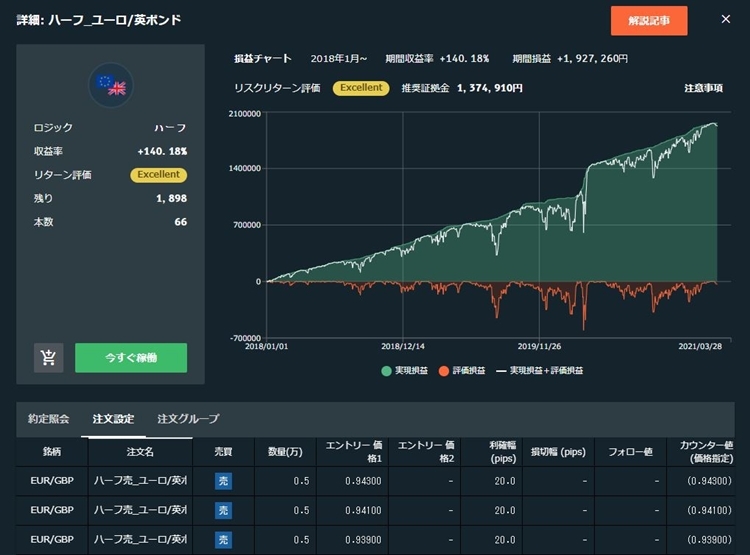The height and width of the screenshot is (555, 750).
Task: Click the Excellent badge in chart header
Action: [x=361, y=88]
